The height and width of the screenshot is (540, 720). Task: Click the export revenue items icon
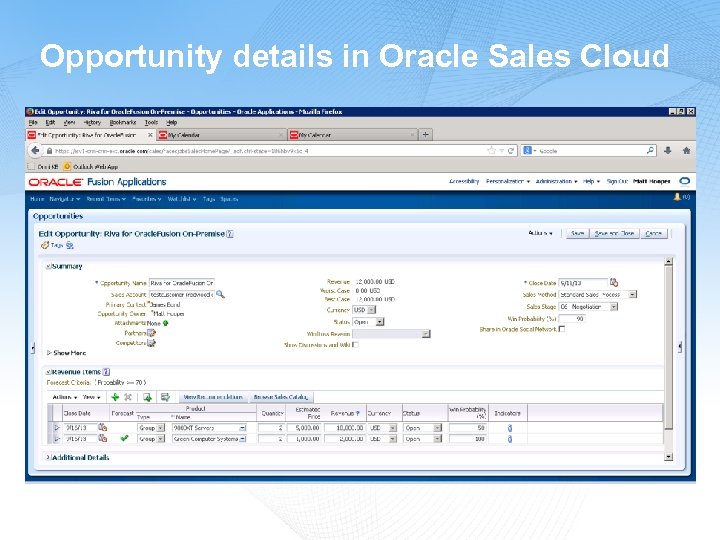point(147,397)
